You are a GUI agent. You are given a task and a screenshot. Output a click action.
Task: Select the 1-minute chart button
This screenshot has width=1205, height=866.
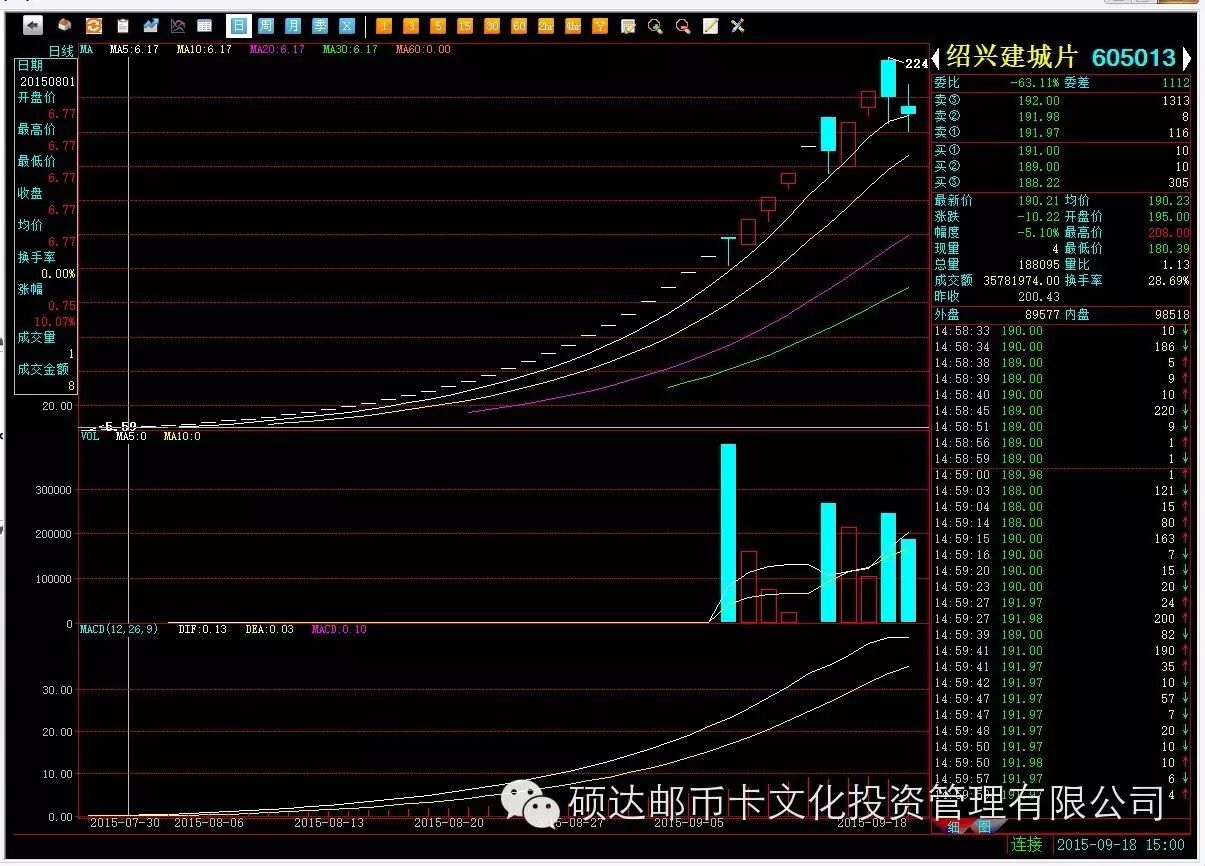[x=384, y=26]
